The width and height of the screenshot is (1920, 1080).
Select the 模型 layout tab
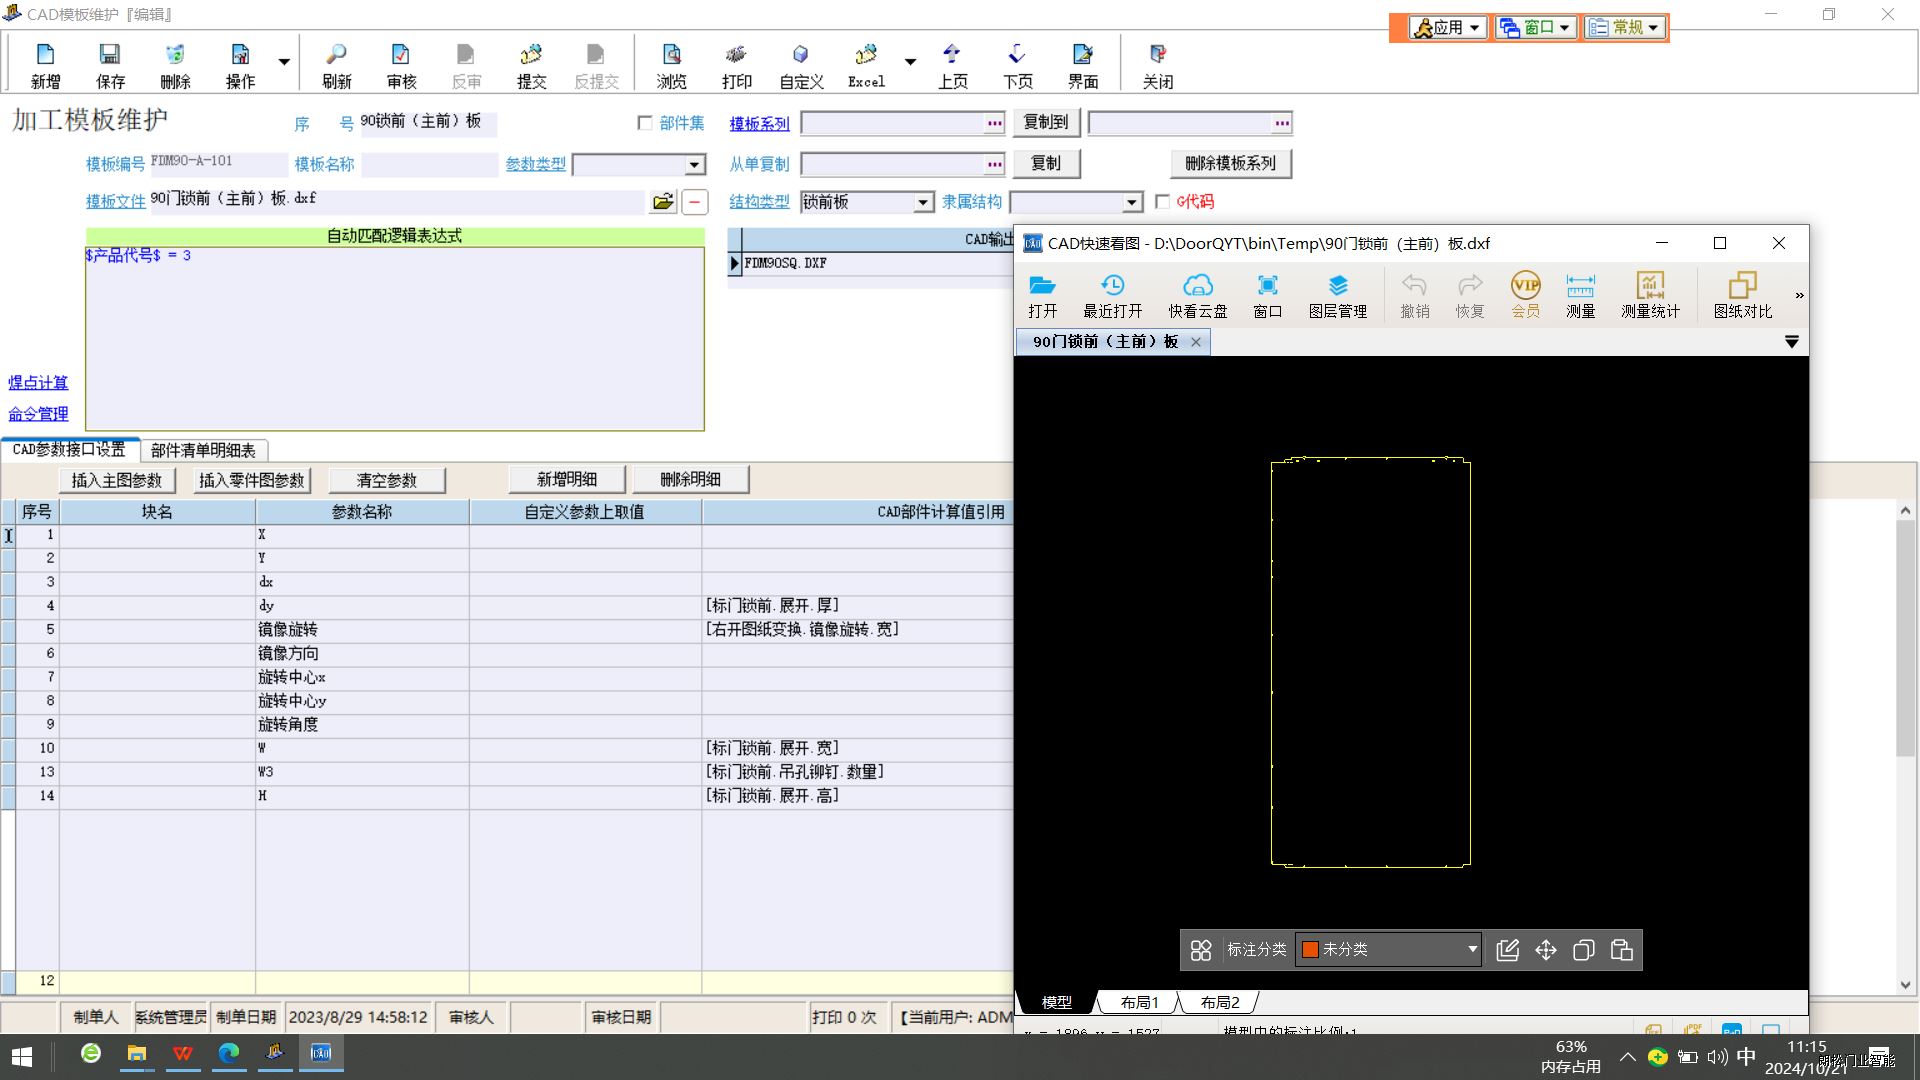click(x=1056, y=1002)
